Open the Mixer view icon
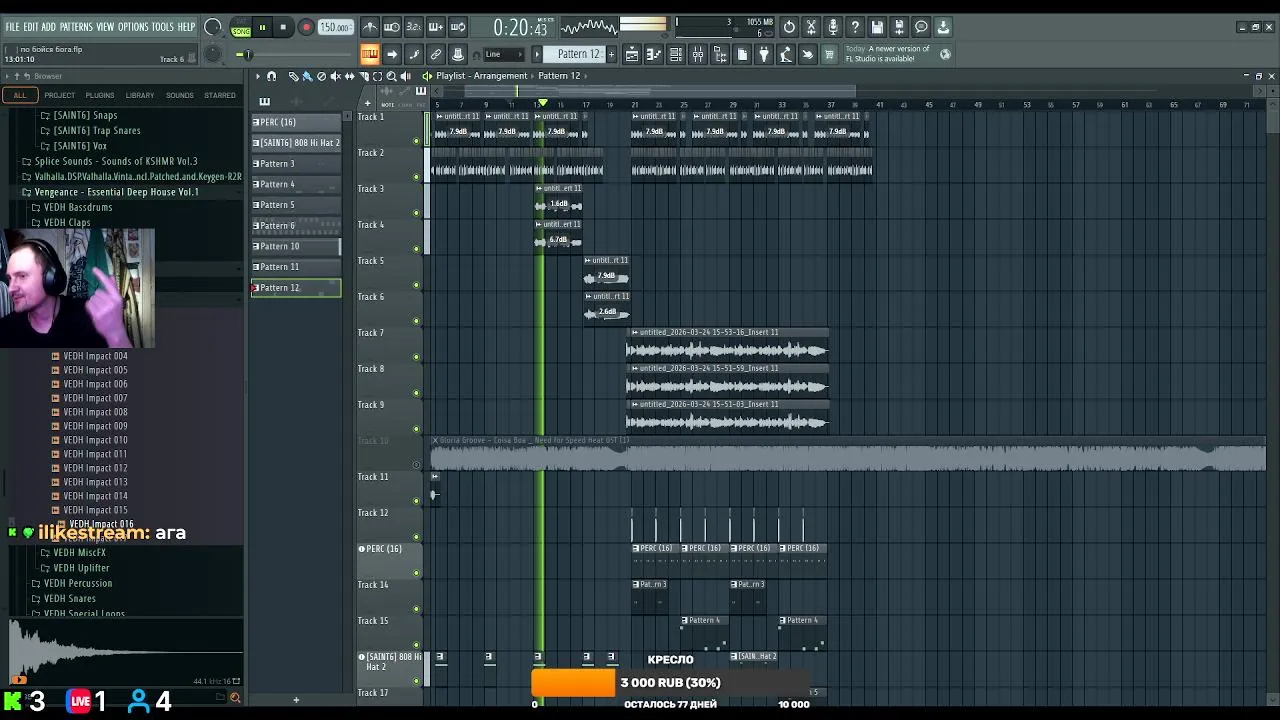1280x720 pixels. point(698,54)
